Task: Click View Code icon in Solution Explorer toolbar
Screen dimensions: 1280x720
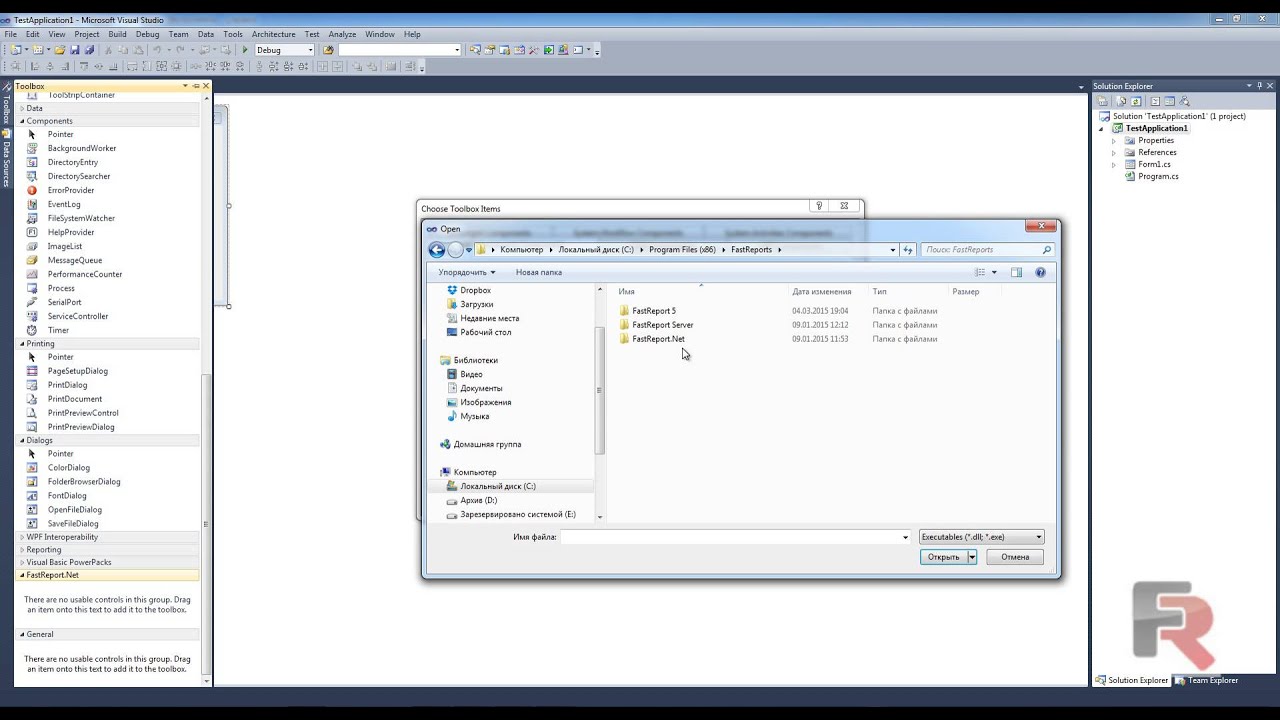Action: [x=1155, y=101]
